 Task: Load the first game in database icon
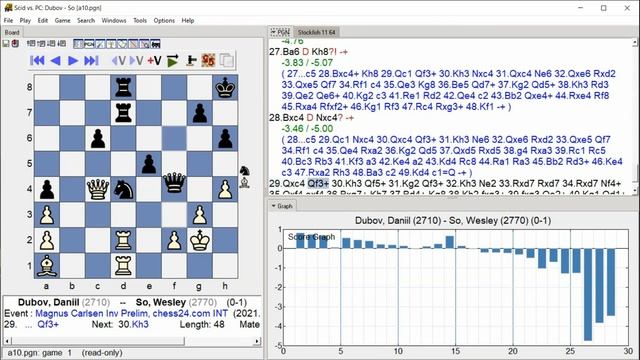[30, 44]
